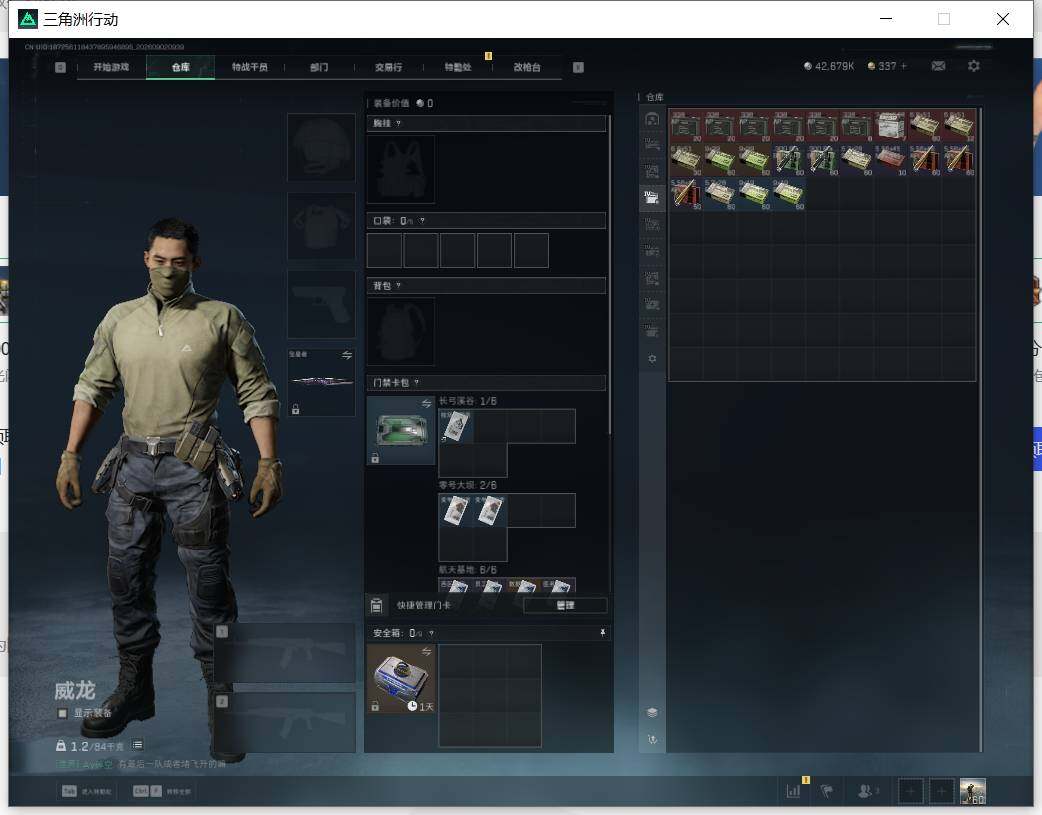Click swap arrows on keycard case

[x=426, y=404]
